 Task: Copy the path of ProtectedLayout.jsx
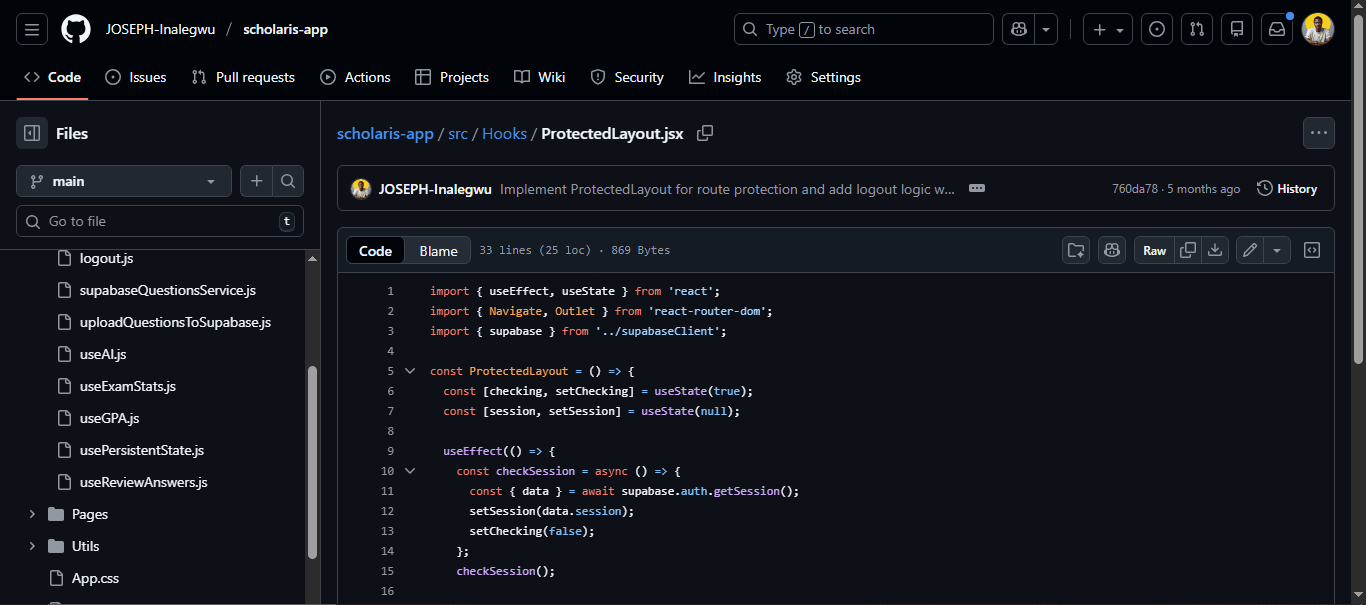[x=705, y=132]
